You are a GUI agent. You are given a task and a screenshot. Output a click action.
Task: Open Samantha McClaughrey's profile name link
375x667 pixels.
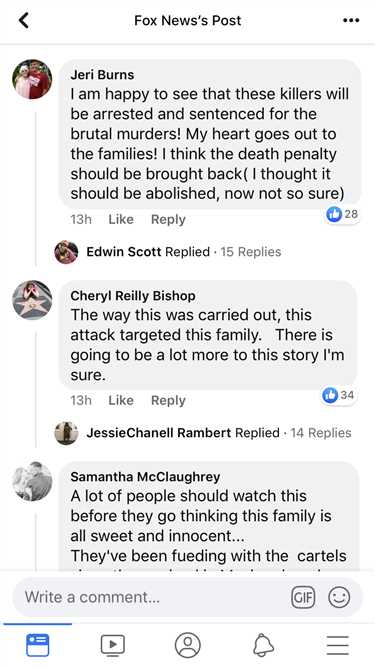point(145,476)
